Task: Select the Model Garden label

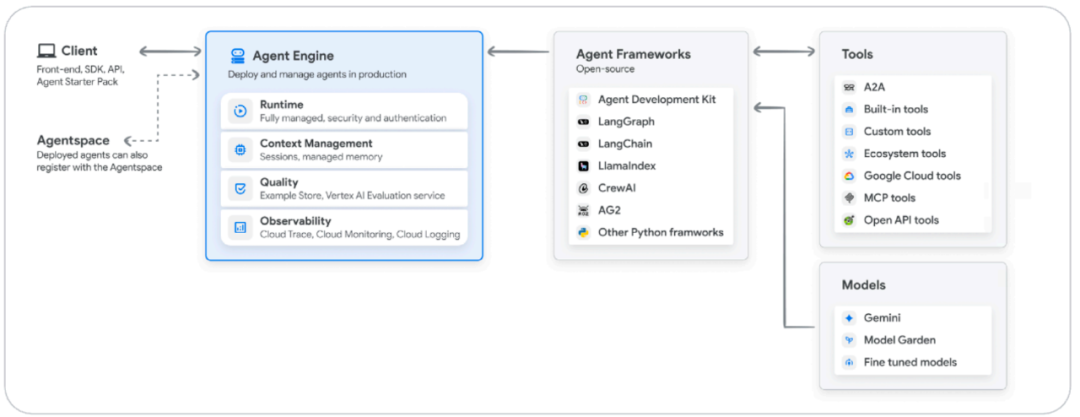Action: (900, 340)
